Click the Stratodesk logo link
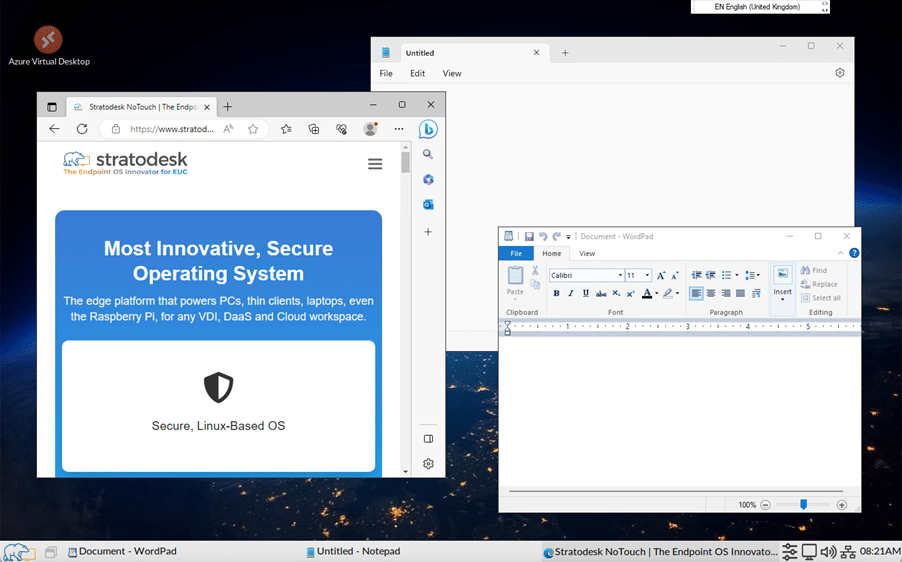Viewport: 902px width, 562px height. pos(125,163)
